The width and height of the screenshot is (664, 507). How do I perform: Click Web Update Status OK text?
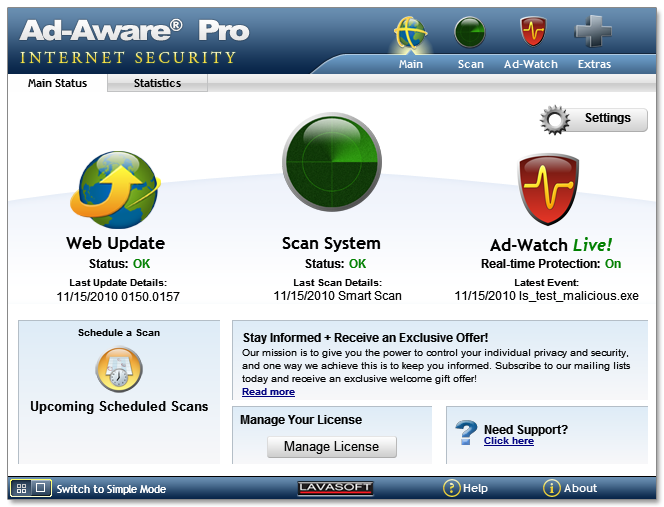coord(119,263)
